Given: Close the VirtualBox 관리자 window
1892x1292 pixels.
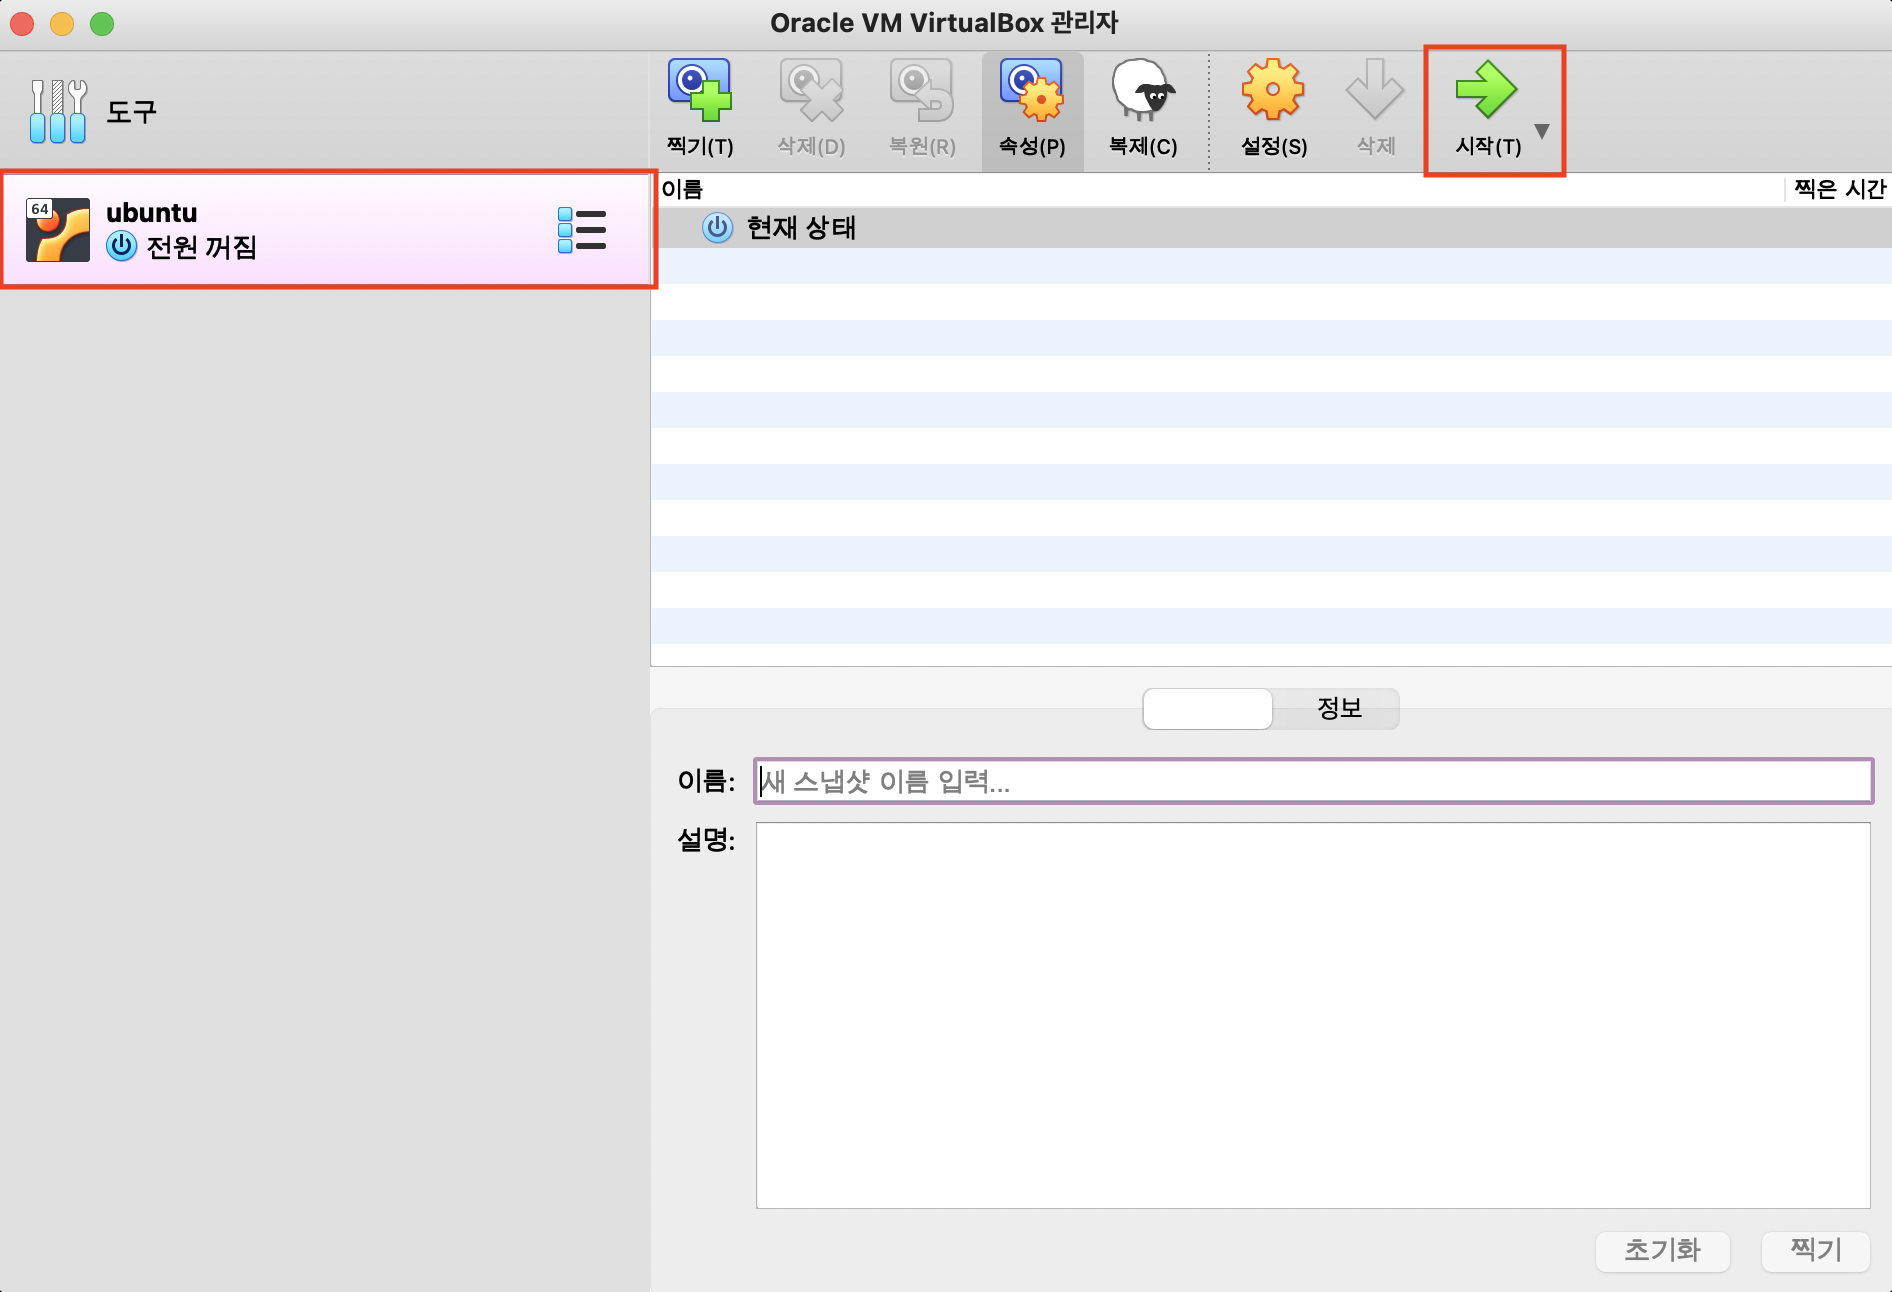Looking at the screenshot, I should point(22,23).
